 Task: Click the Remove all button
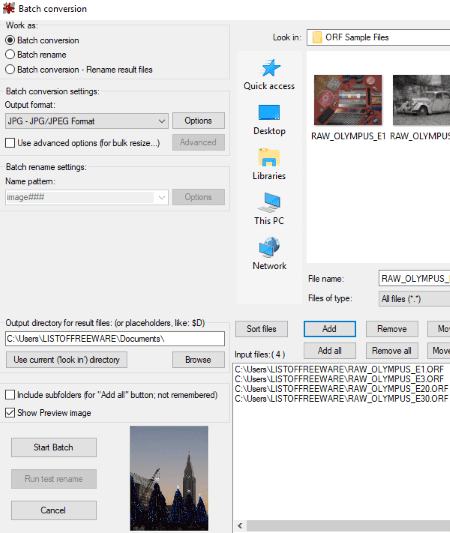point(392,350)
